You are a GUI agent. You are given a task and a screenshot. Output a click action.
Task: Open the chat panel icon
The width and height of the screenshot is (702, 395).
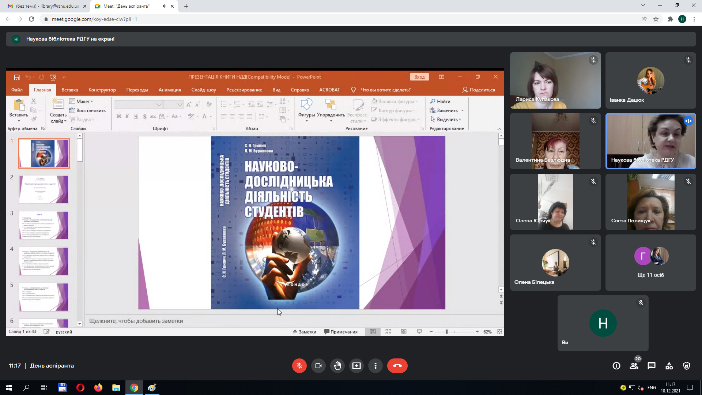(651, 366)
